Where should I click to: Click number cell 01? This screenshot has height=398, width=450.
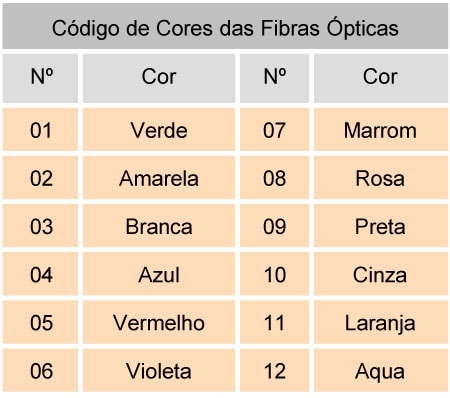40,130
